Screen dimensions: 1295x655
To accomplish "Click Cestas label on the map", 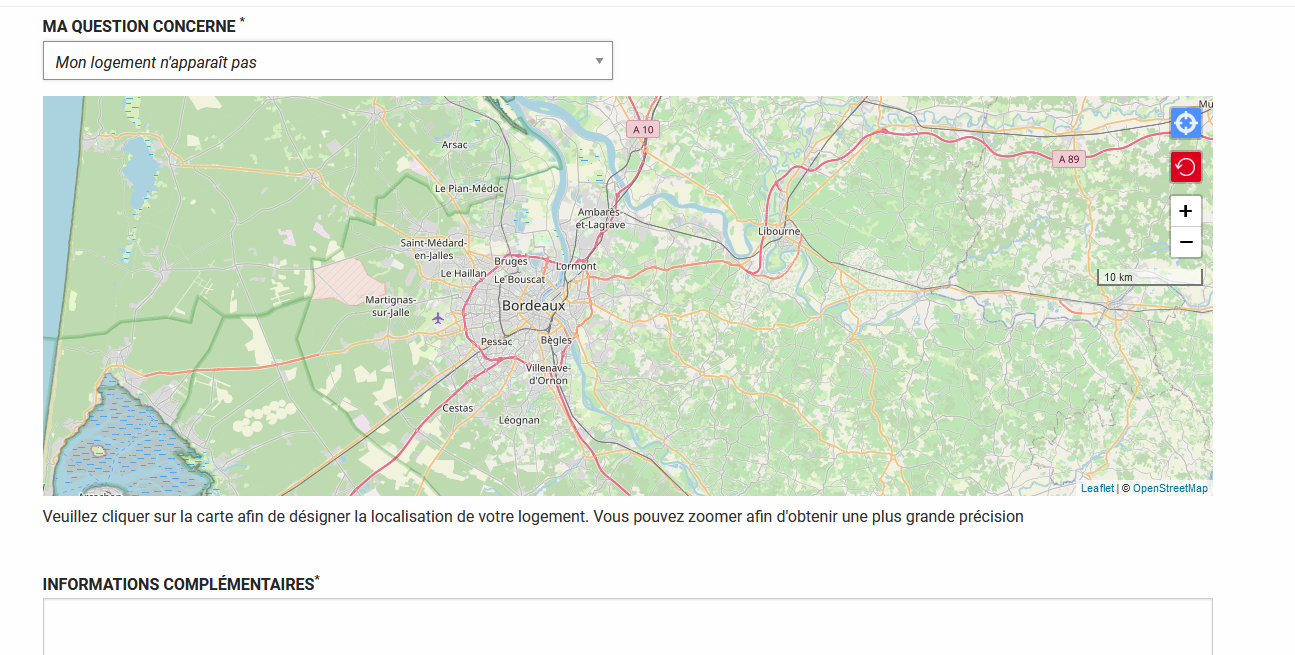I will point(458,408).
